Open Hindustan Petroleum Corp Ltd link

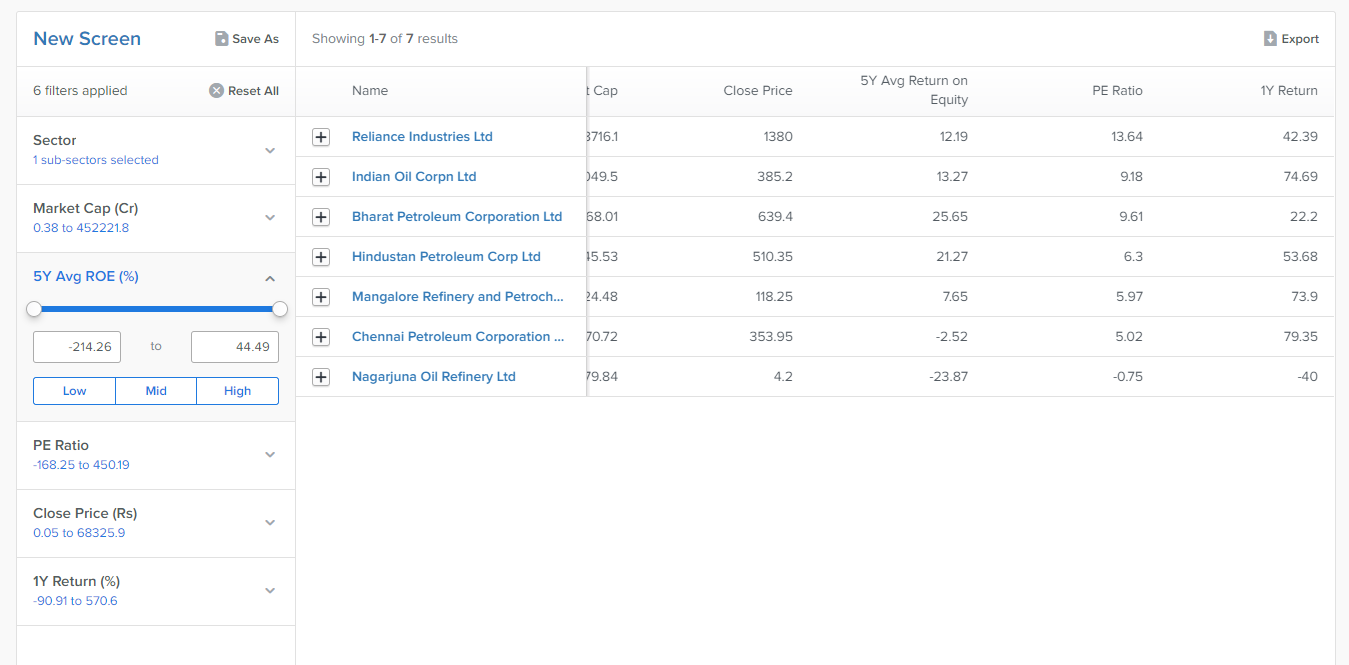pyautogui.click(x=446, y=257)
